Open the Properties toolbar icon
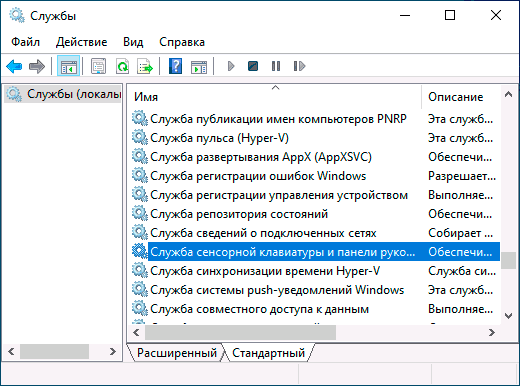This screenshot has height=386, width=520. point(99,66)
